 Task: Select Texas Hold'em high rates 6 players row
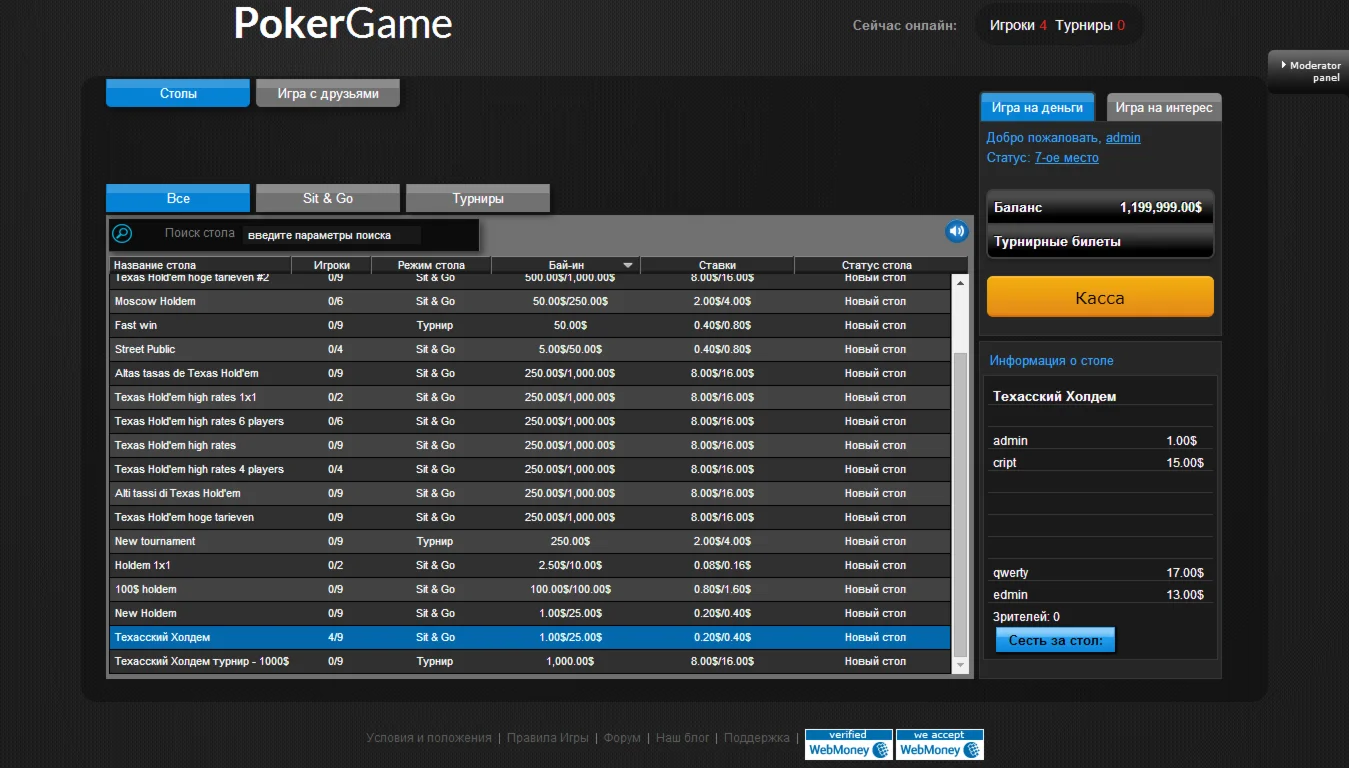(x=530, y=421)
